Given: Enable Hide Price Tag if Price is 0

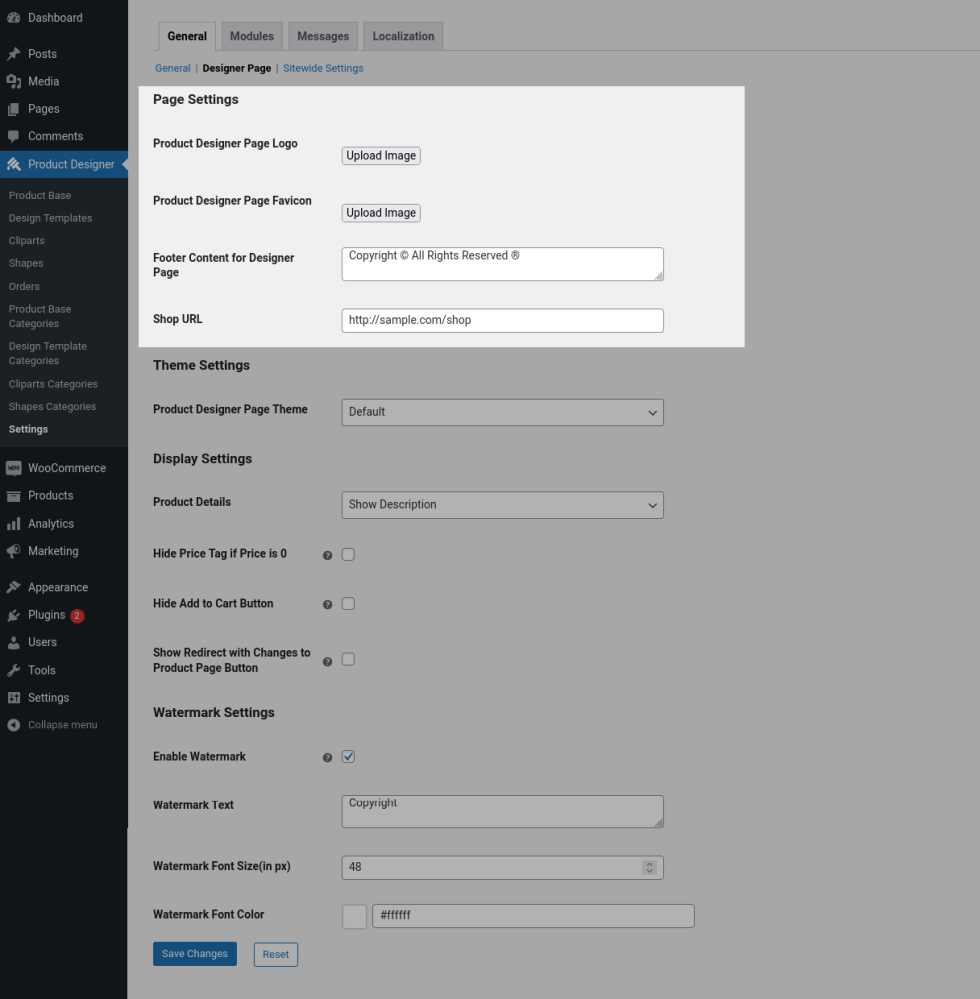Looking at the screenshot, I should coord(348,554).
